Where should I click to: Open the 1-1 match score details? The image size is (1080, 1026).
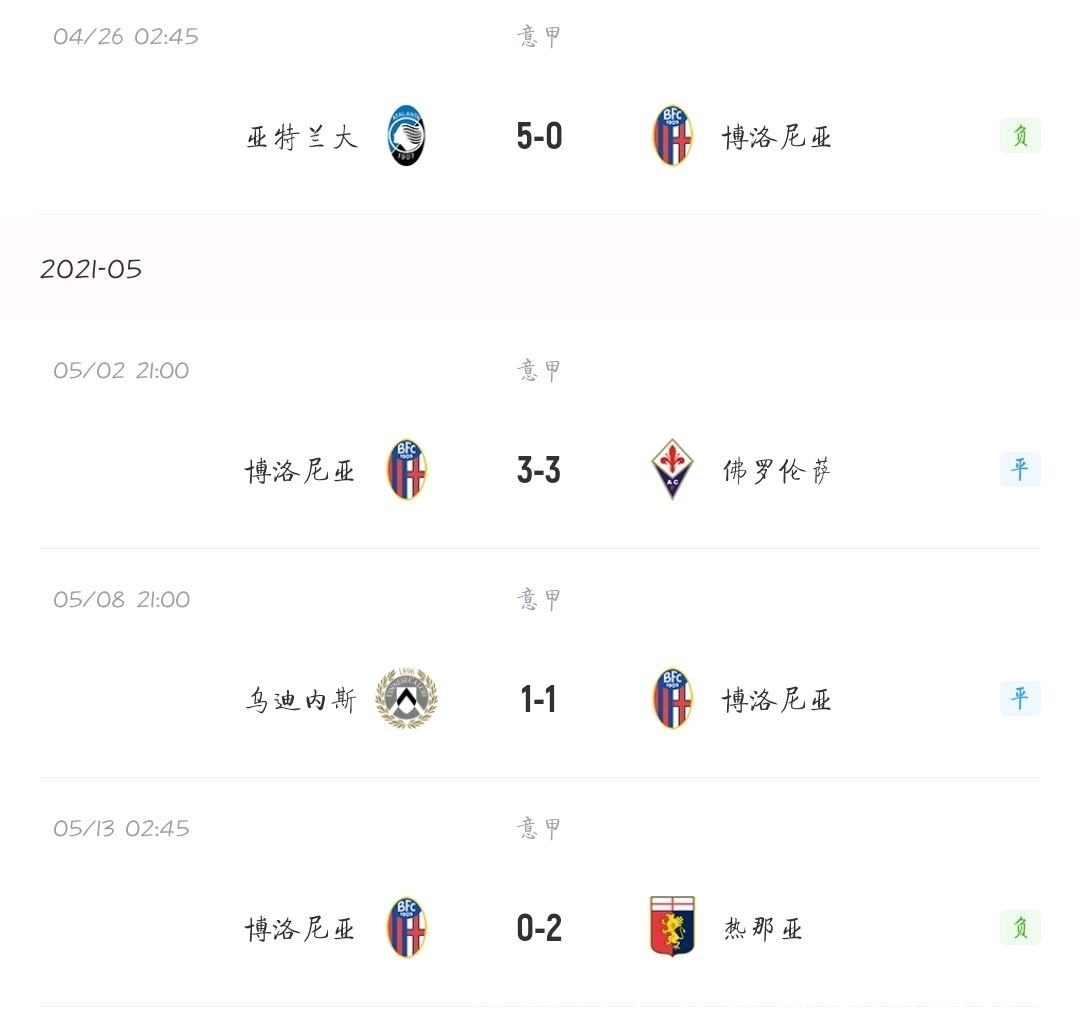coord(539,698)
